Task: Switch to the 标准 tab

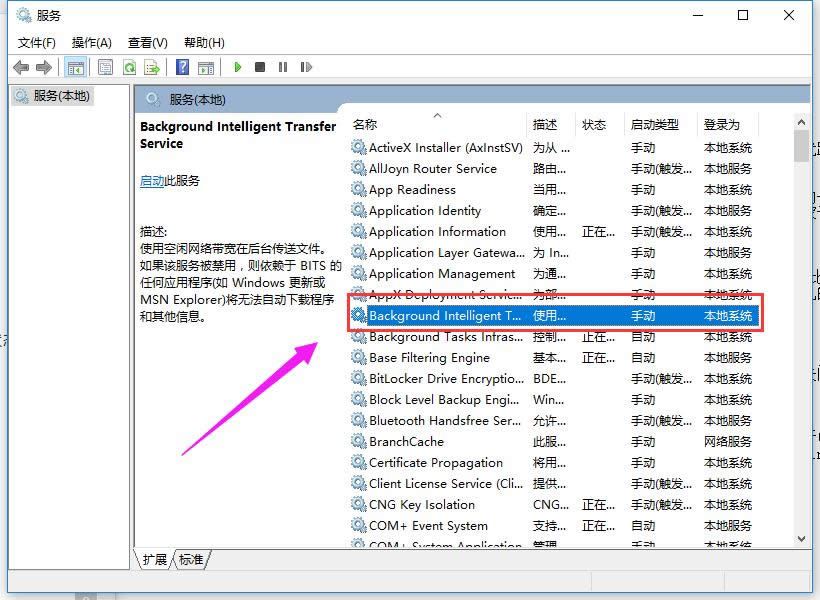Action: (x=191, y=560)
